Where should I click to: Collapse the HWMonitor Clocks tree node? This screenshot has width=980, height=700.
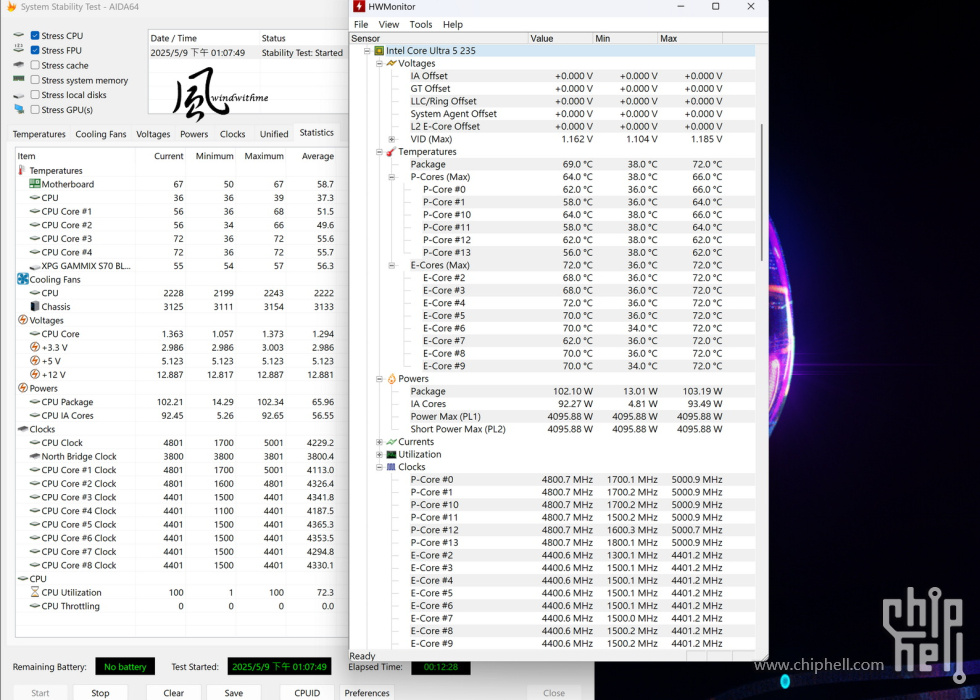tap(379, 467)
